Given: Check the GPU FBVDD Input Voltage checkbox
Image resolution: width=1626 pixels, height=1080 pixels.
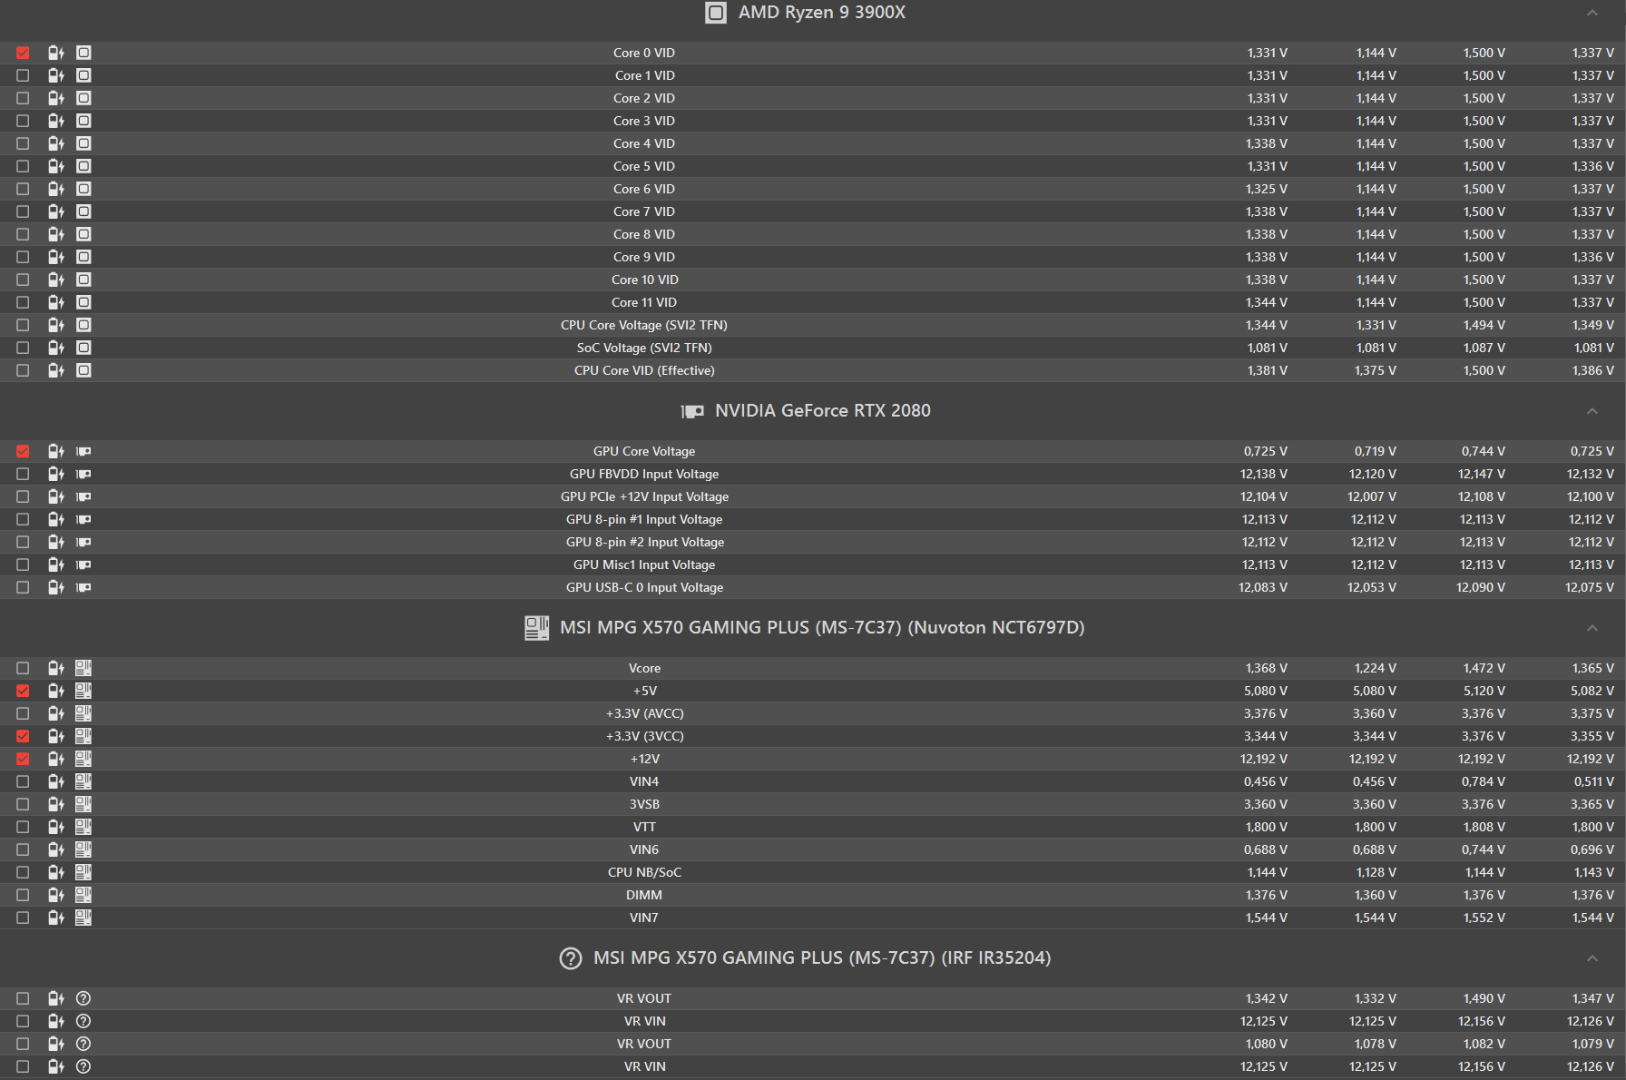Looking at the screenshot, I should click(x=23, y=474).
